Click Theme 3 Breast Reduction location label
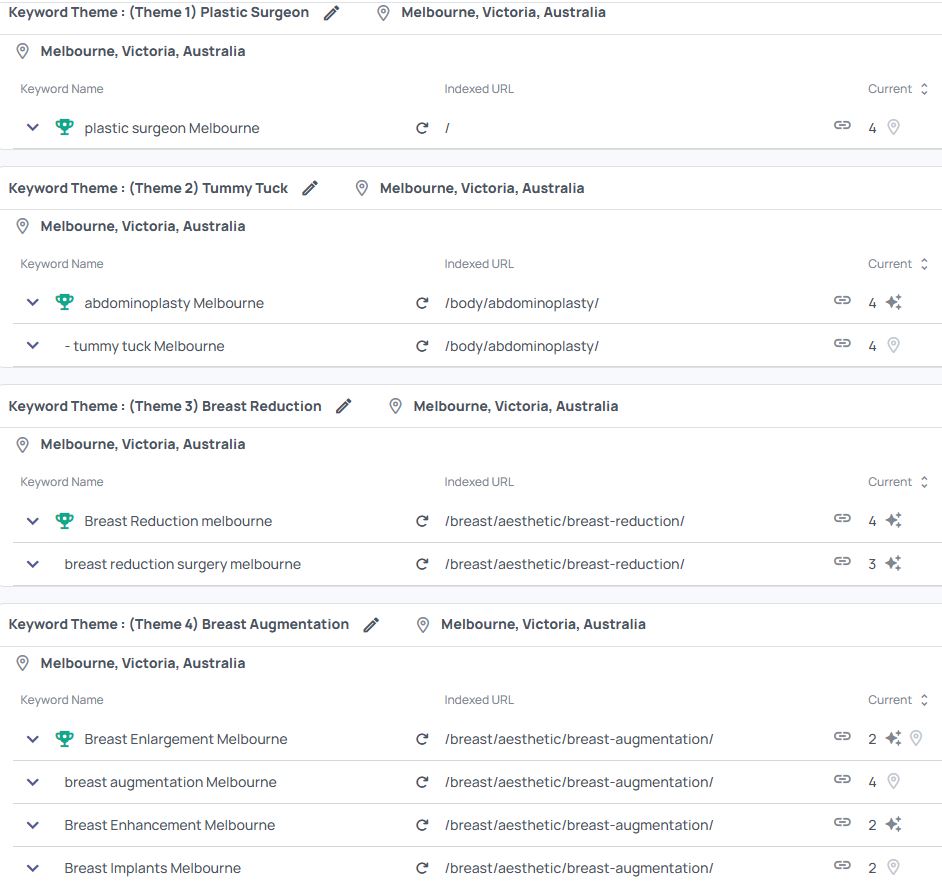 click(x=515, y=406)
